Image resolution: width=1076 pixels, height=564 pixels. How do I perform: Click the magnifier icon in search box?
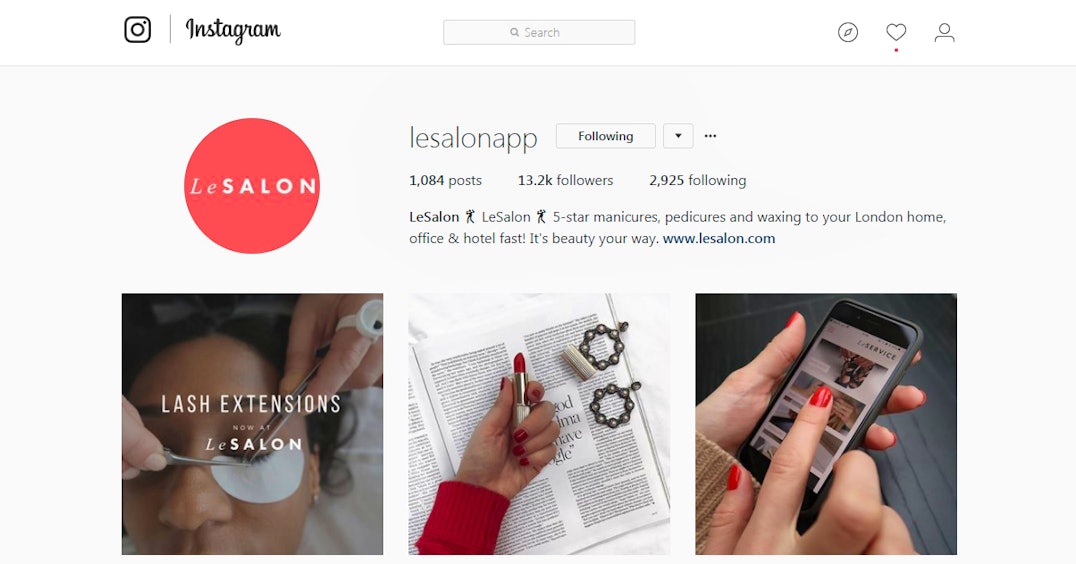pos(514,32)
